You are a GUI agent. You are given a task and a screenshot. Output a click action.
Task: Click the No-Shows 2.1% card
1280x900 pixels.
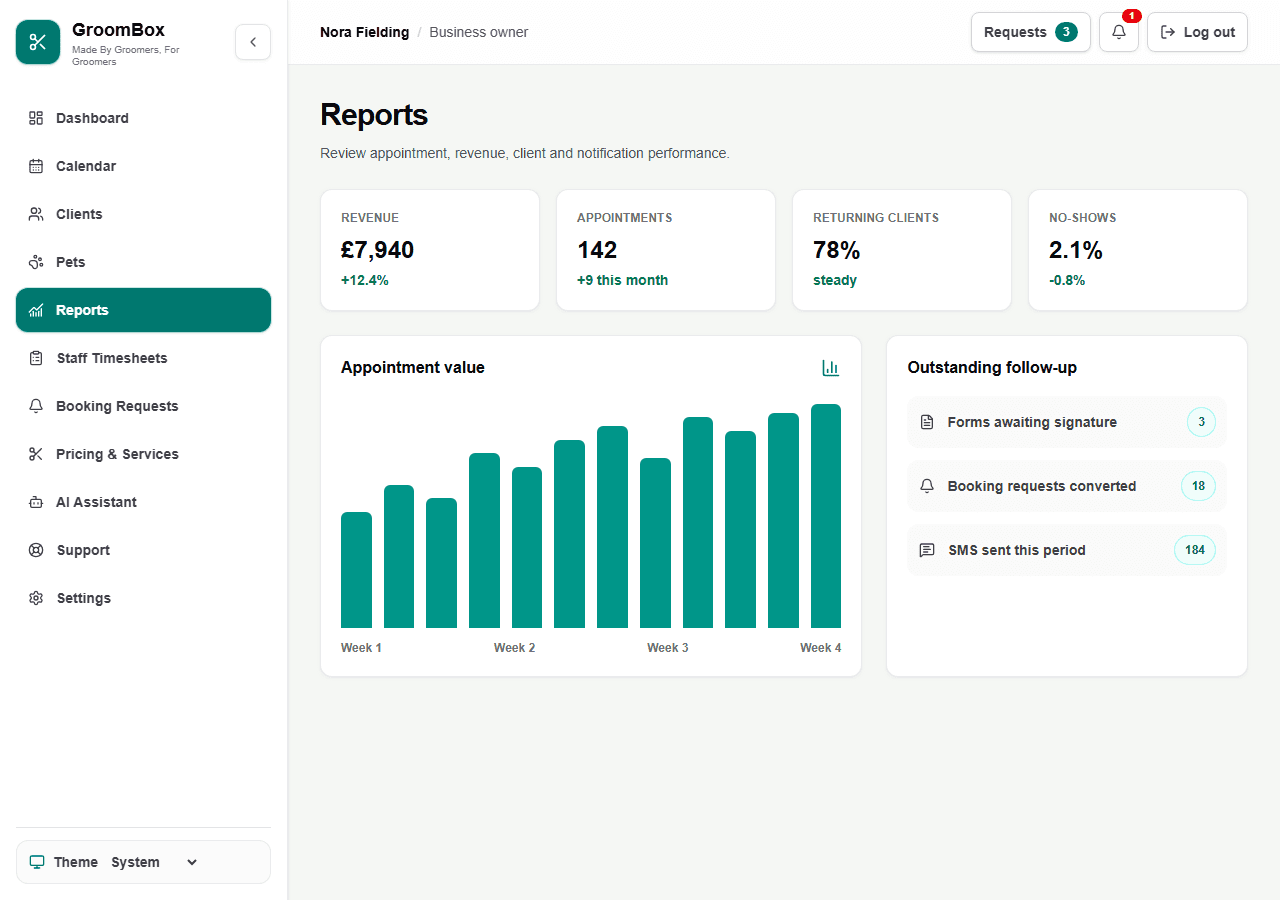click(1138, 250)
